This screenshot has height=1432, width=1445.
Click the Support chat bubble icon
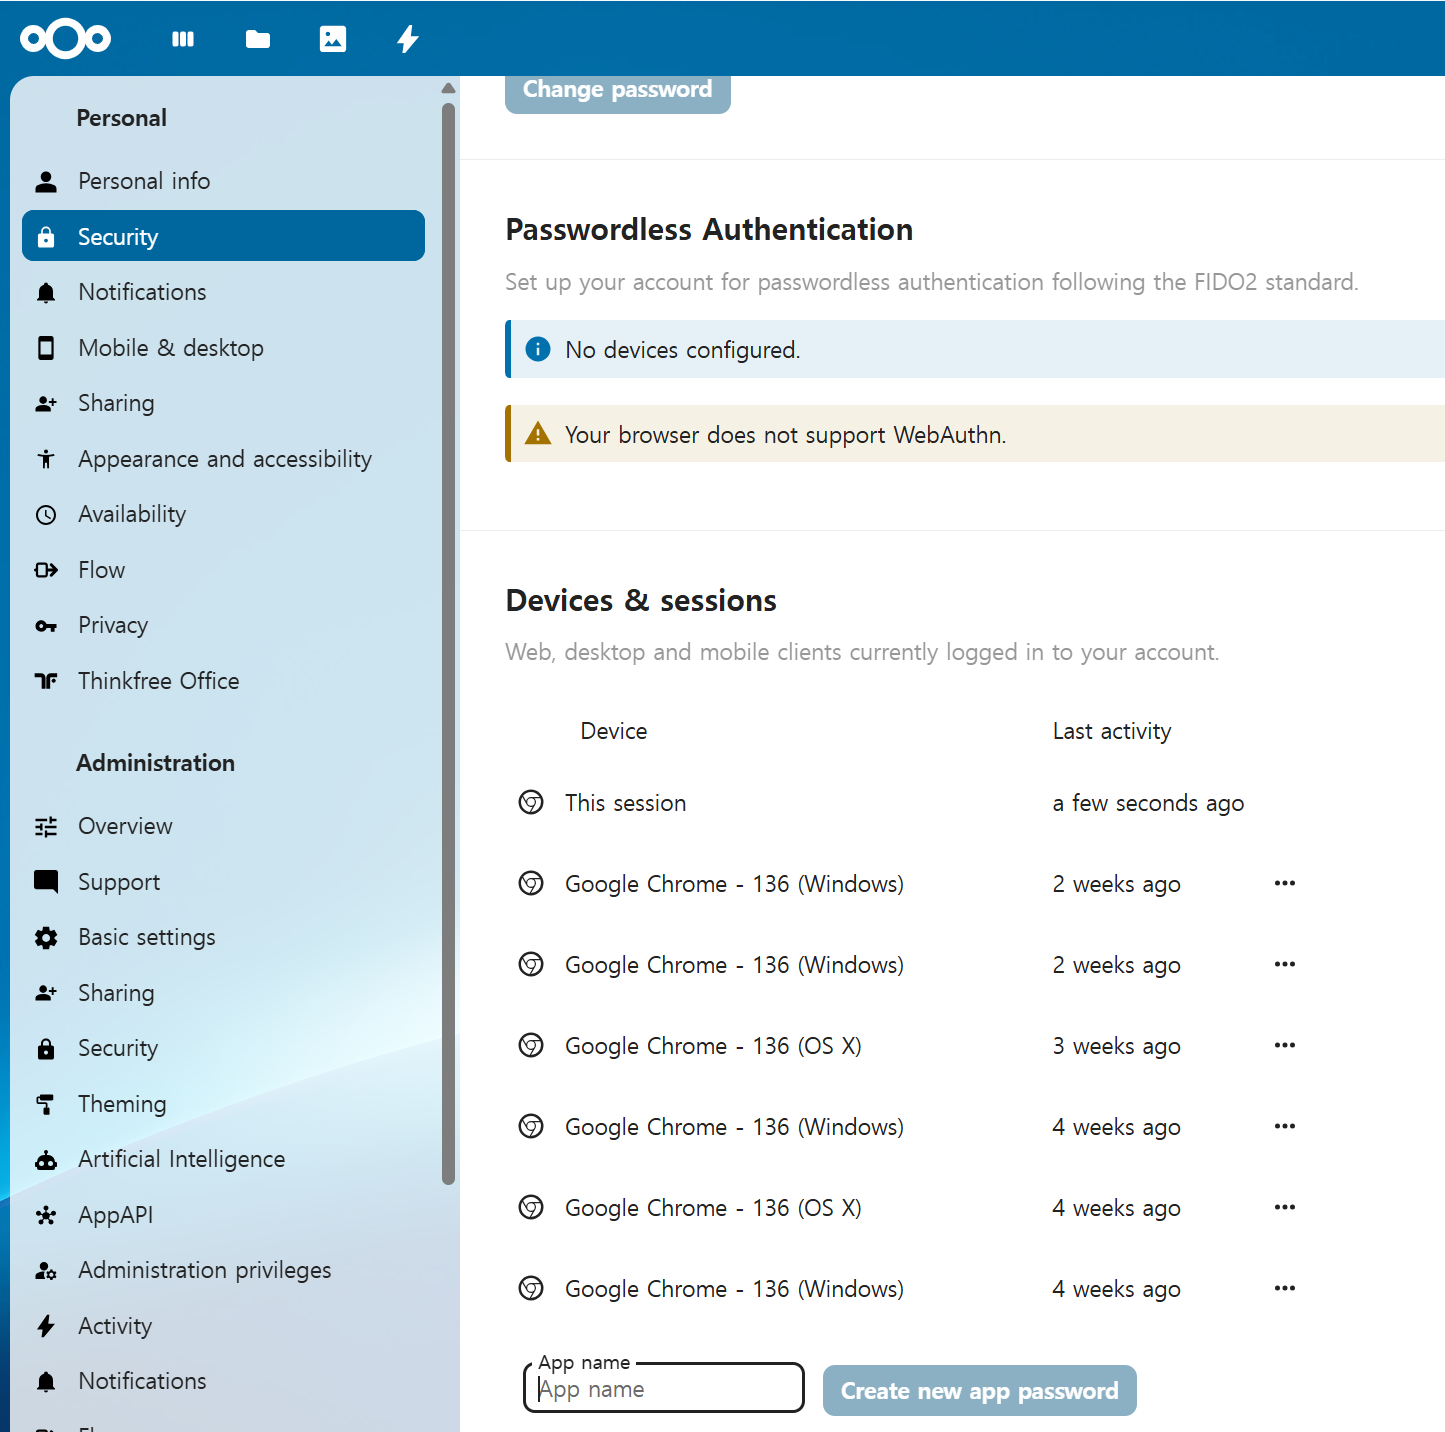46,882
